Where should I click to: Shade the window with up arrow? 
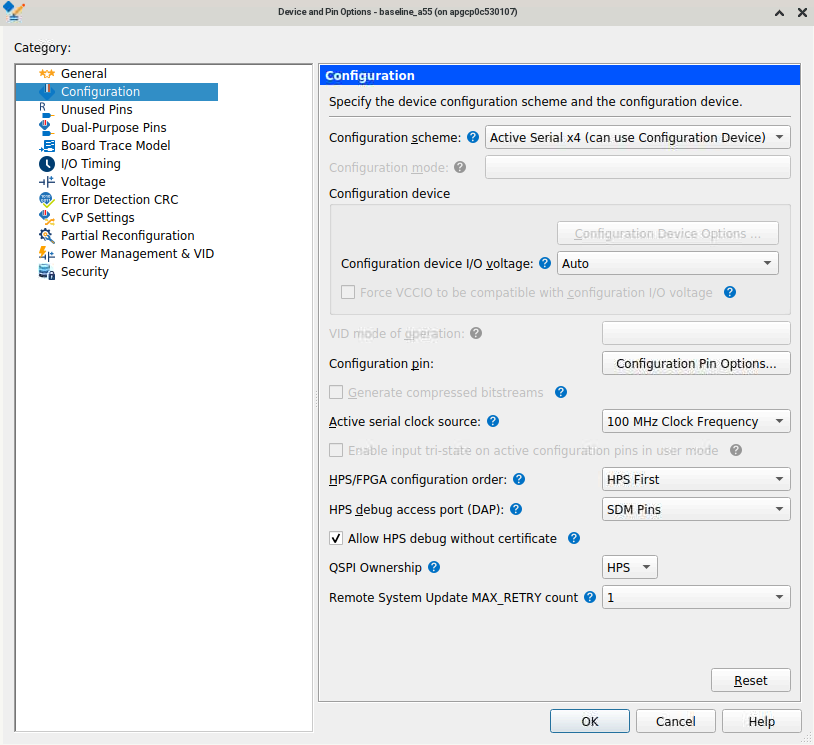click(x=779, y=12)
